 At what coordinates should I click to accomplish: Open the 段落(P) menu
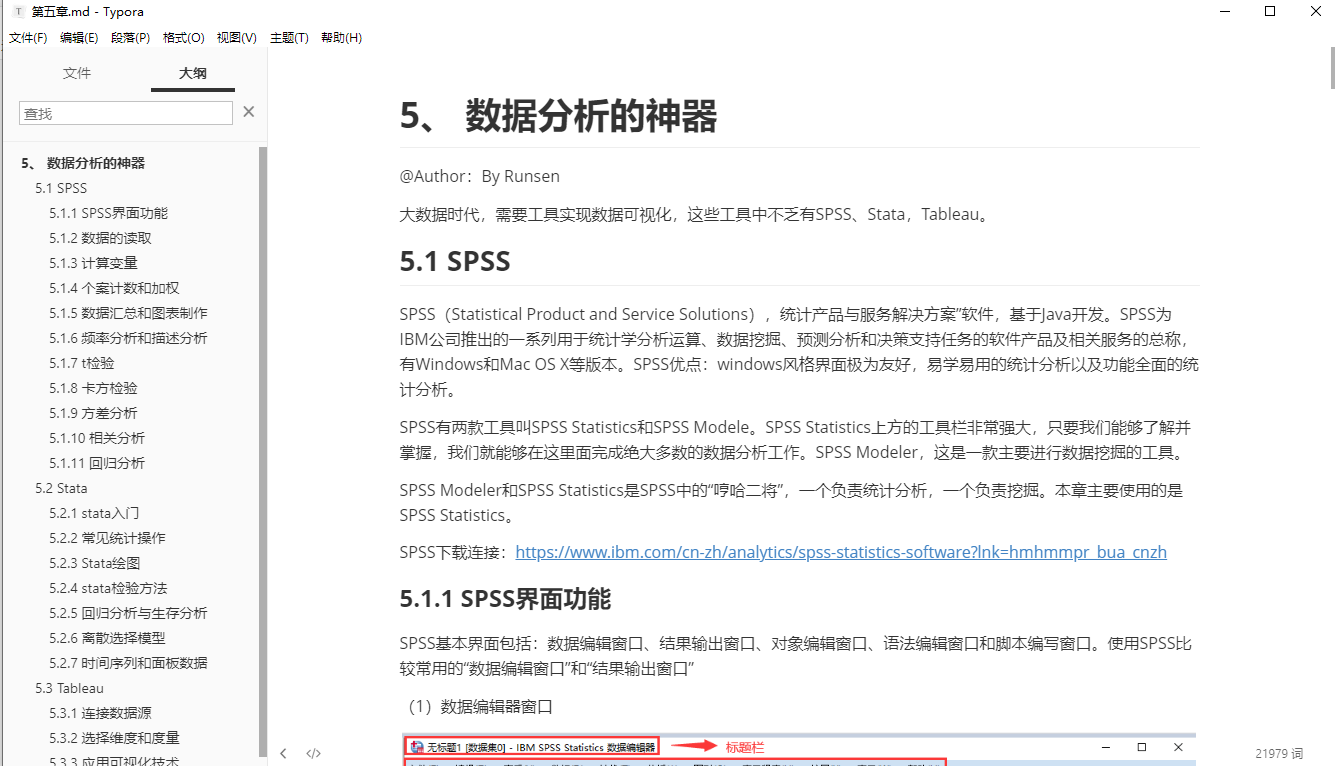click(x=130, y=38)
